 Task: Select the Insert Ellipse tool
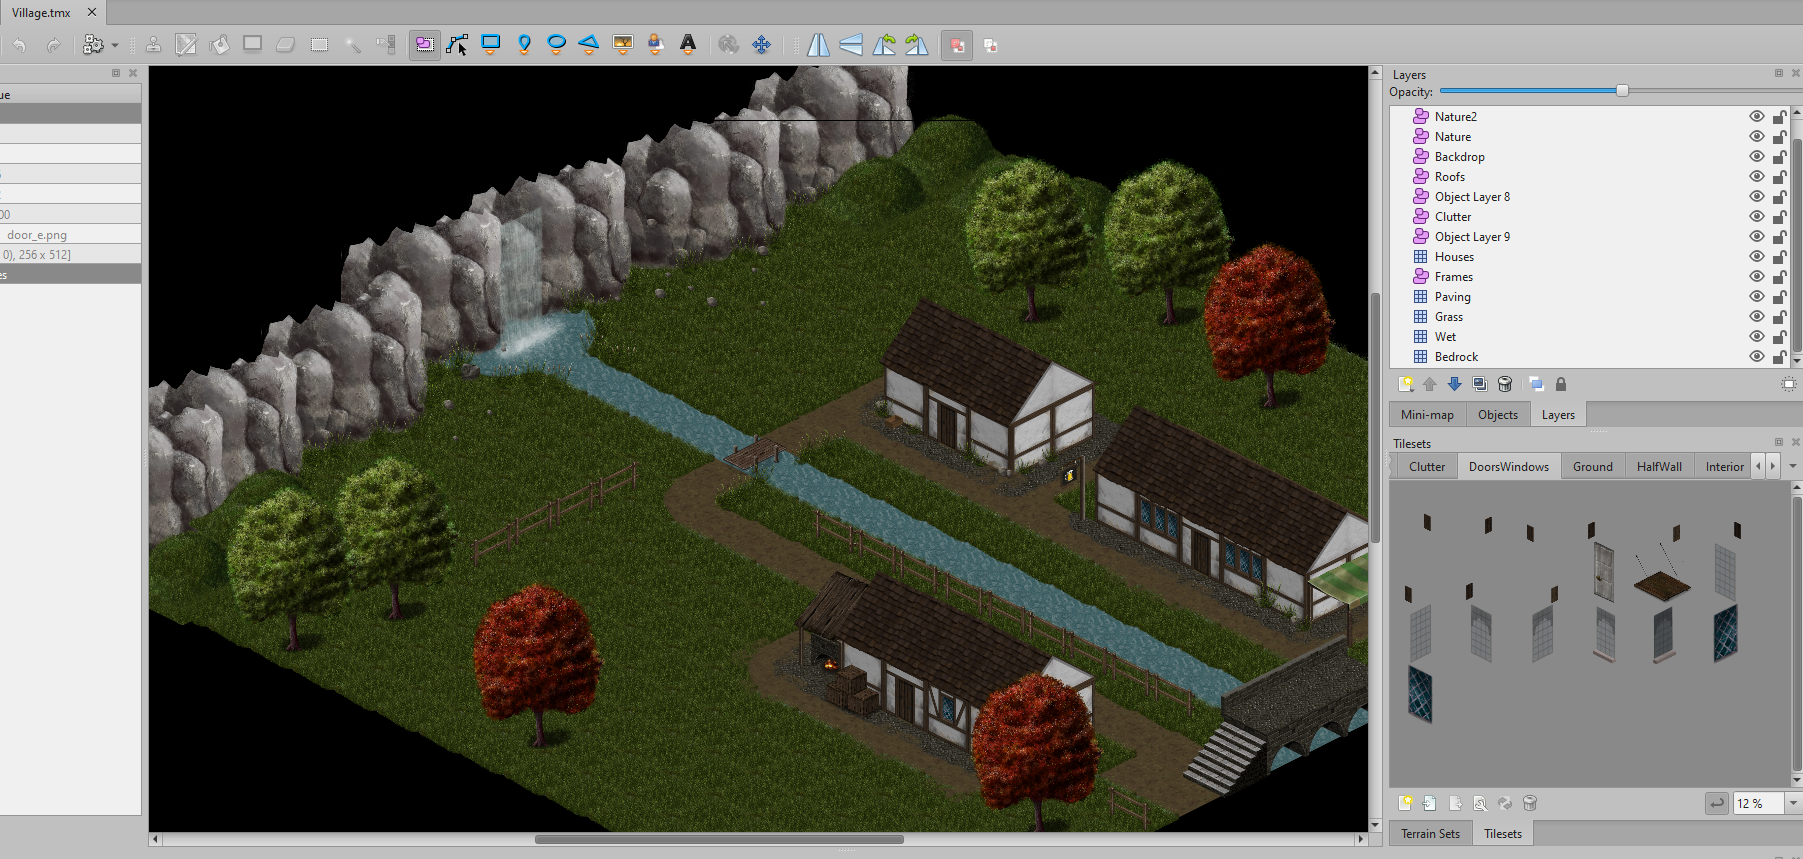[557, 44]
